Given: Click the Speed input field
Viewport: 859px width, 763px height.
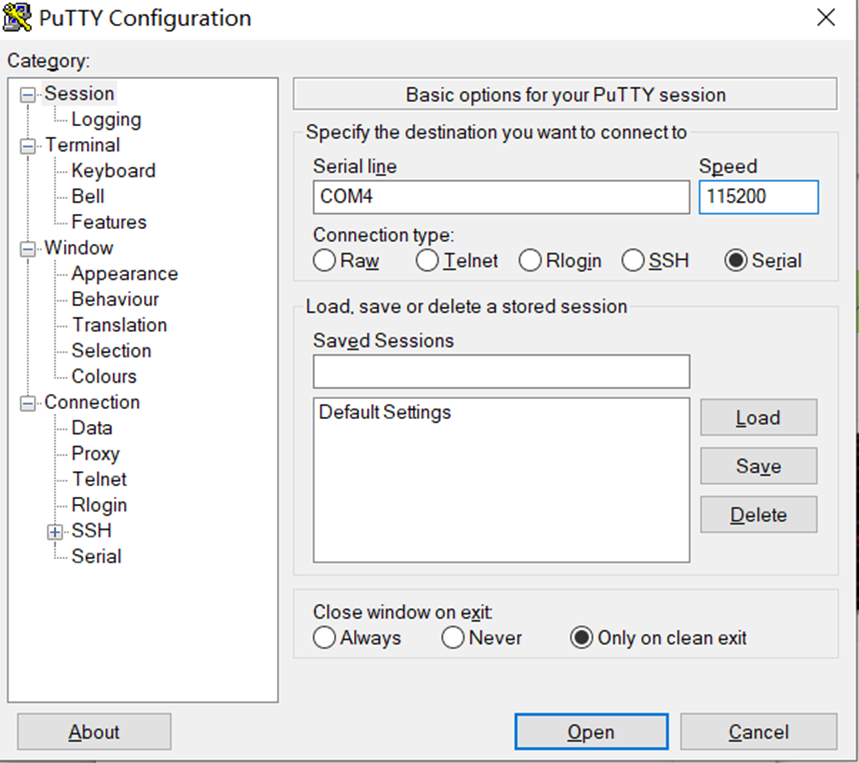Looking at the screenshot, I should pyautogui.click(x=758, y=197).
